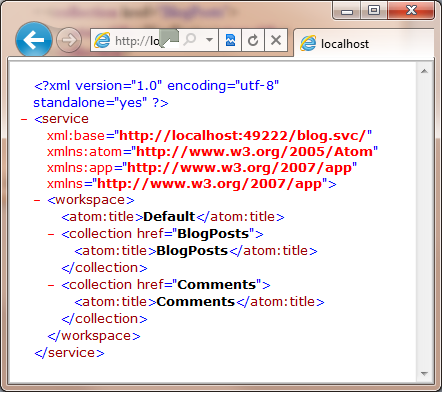Screen dimensions: 442x393
Task: Collapse the service element with minus sign
Action: click(x=24, y=119)
